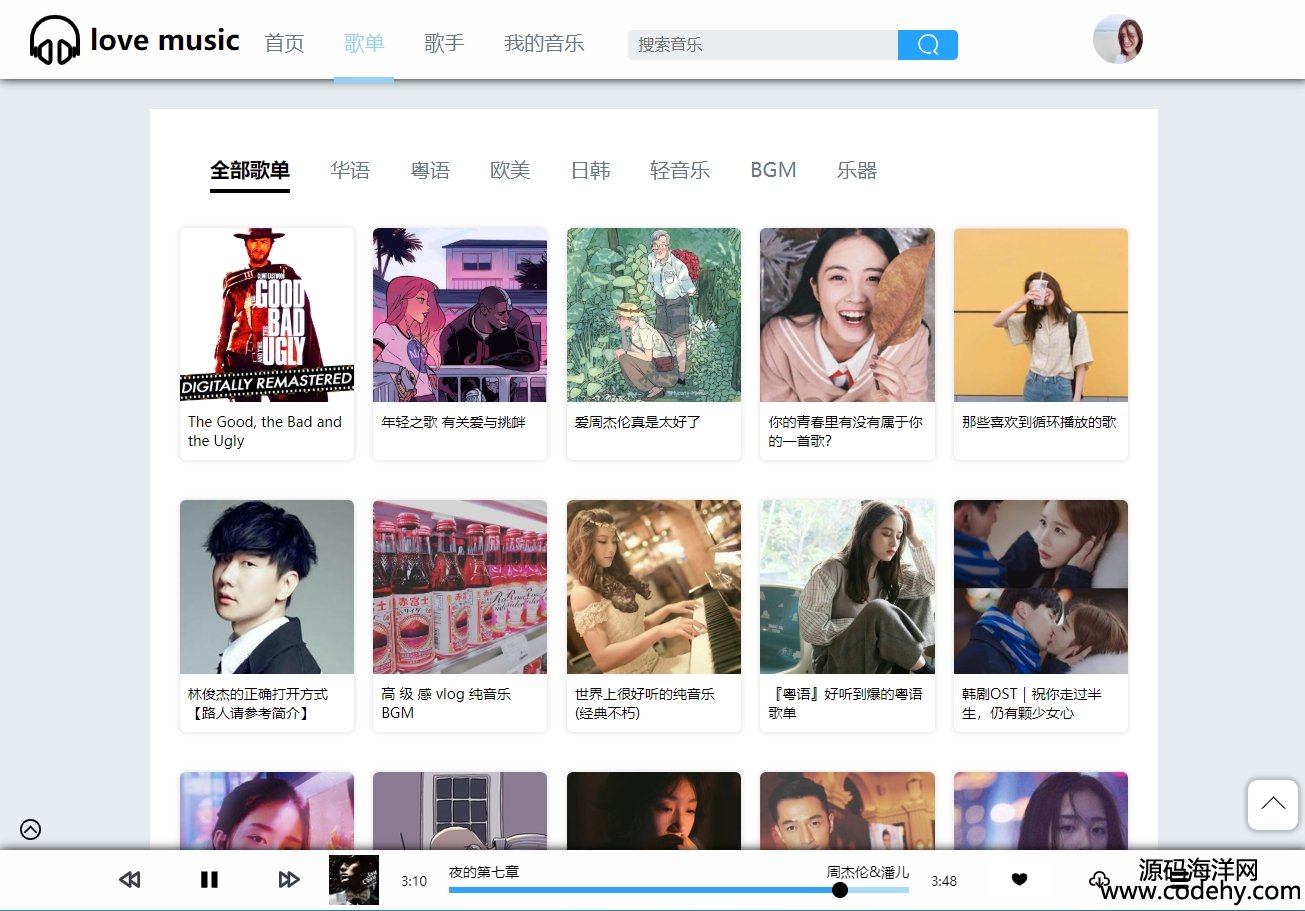Click the progress bar round handle

840,890
